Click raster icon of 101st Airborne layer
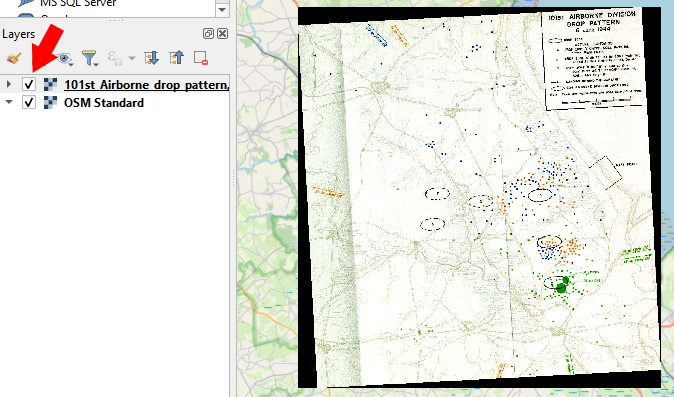674x397 pixels. point(50,84)
